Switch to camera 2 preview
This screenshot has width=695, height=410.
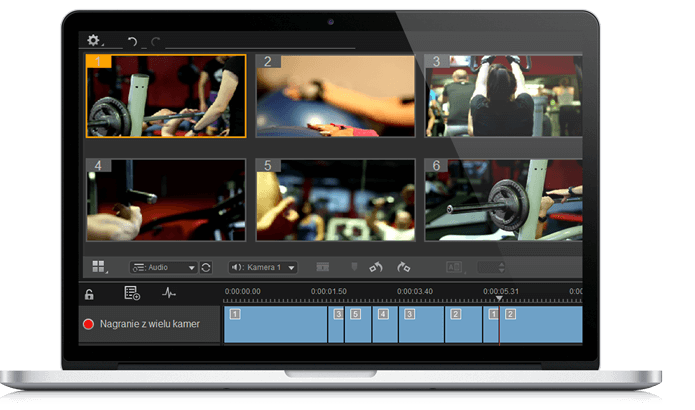tap(335, 96)
